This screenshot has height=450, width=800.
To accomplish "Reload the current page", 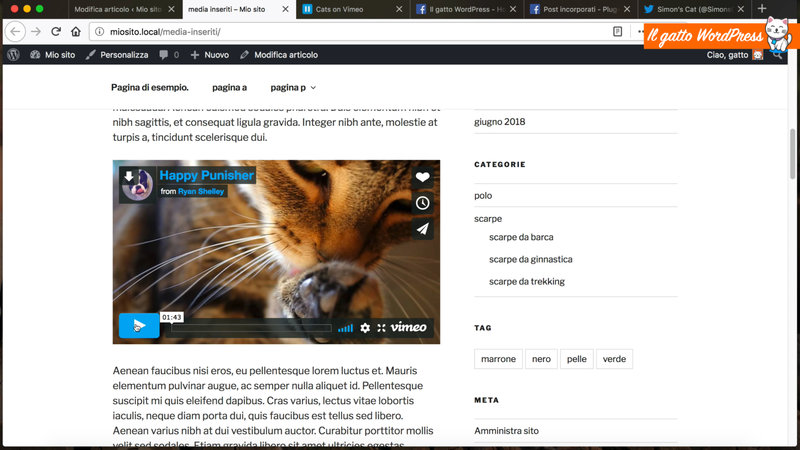I will coord(56,32).
